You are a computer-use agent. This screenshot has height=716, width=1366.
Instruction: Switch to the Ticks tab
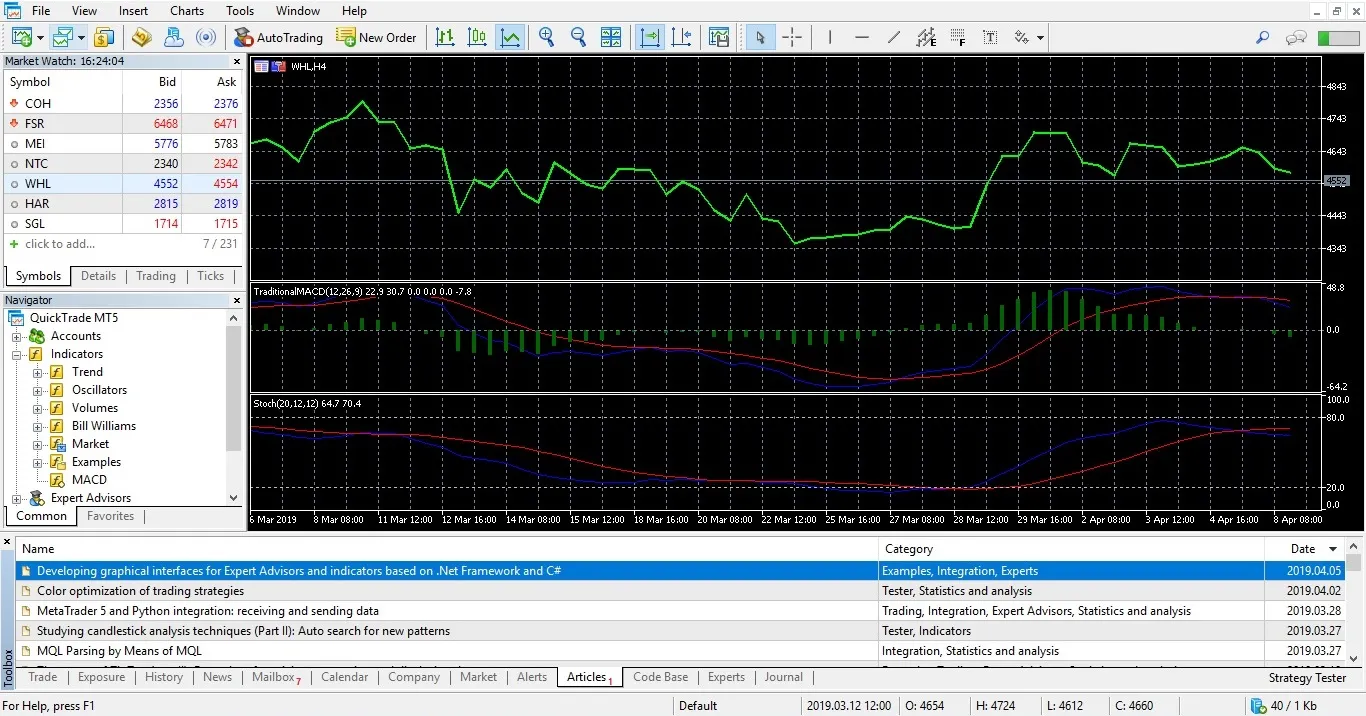click(x=210, y=276)
